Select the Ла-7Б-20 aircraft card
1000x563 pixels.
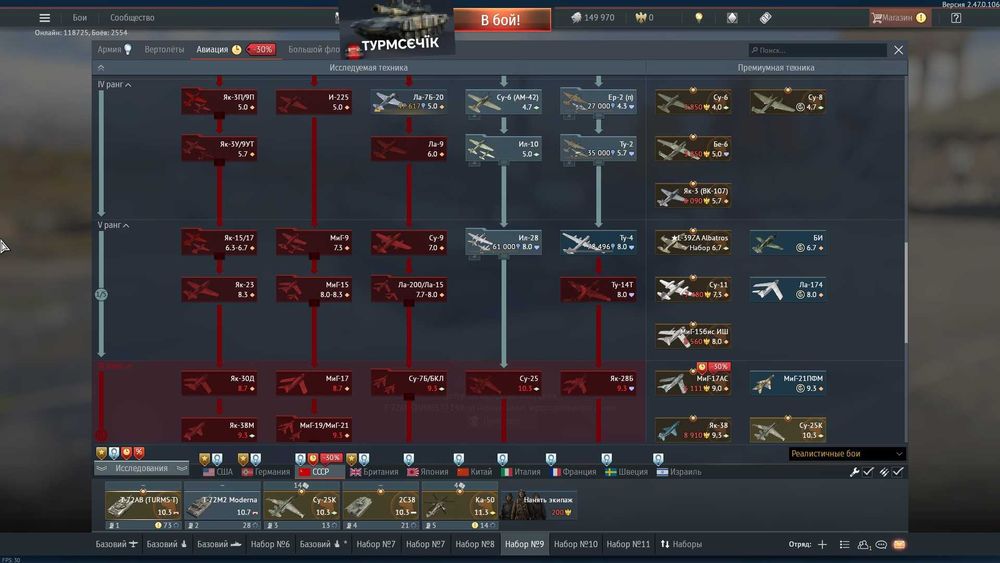(x=409, y=102)
